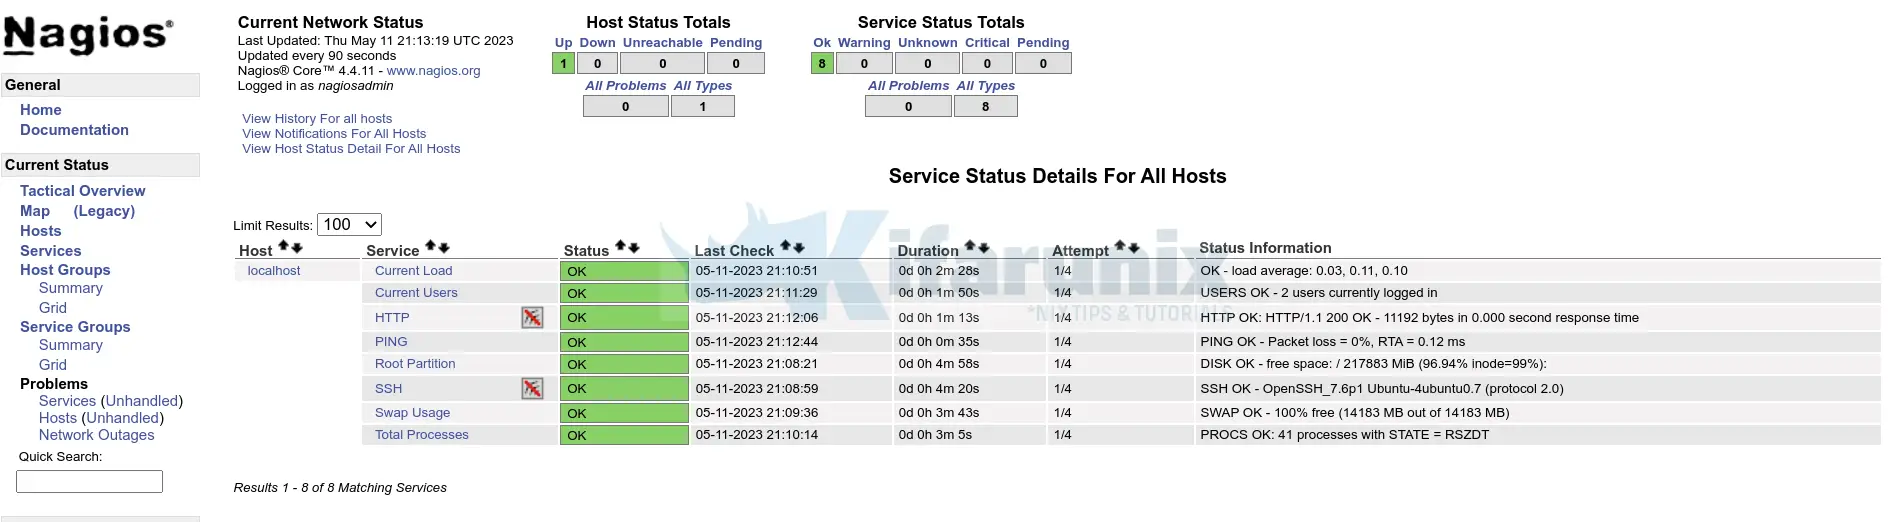Open Service Groups Grid view
Image resolution: width=1893 pixels, height=522 pixels.
point(53,365)
